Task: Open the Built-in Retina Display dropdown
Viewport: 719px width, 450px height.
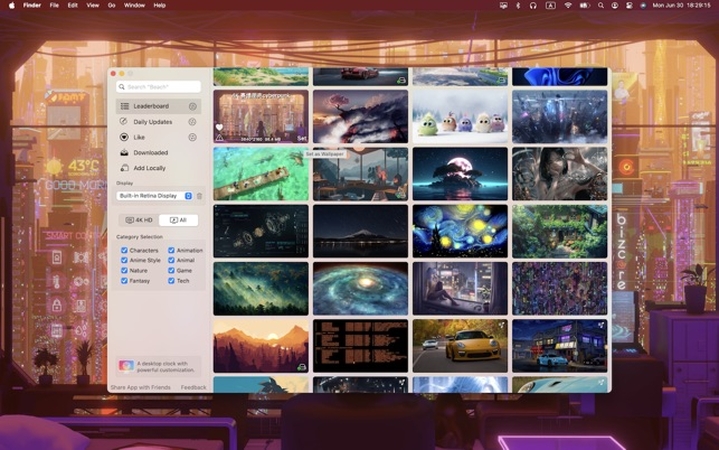Action: coord(155,196)
